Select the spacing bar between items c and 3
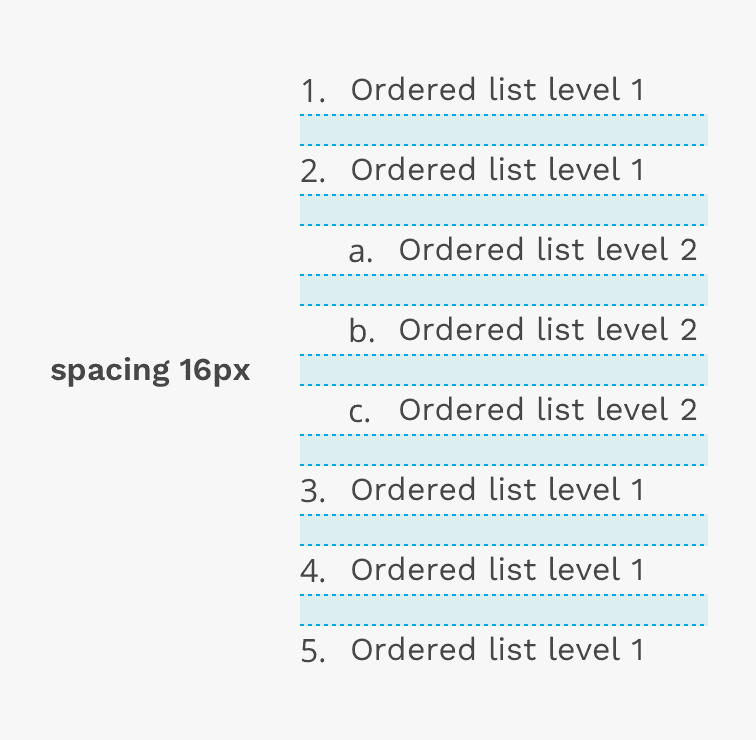This screenshot has width=756, height=740. pyautogui.click(x=503, y=450)
